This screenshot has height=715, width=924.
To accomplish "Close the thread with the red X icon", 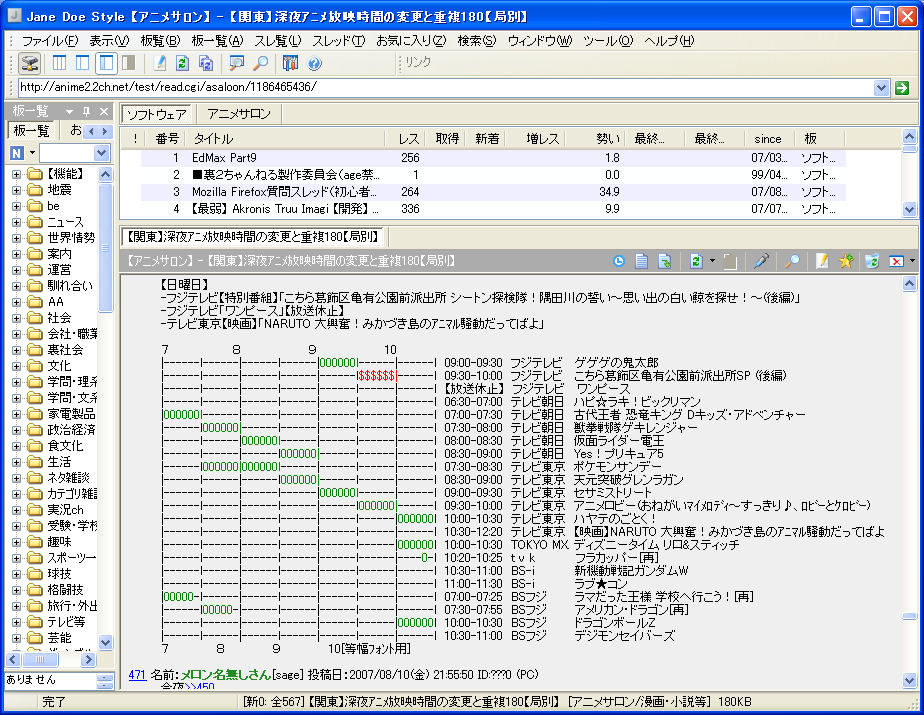I will (x=896, y=261).
